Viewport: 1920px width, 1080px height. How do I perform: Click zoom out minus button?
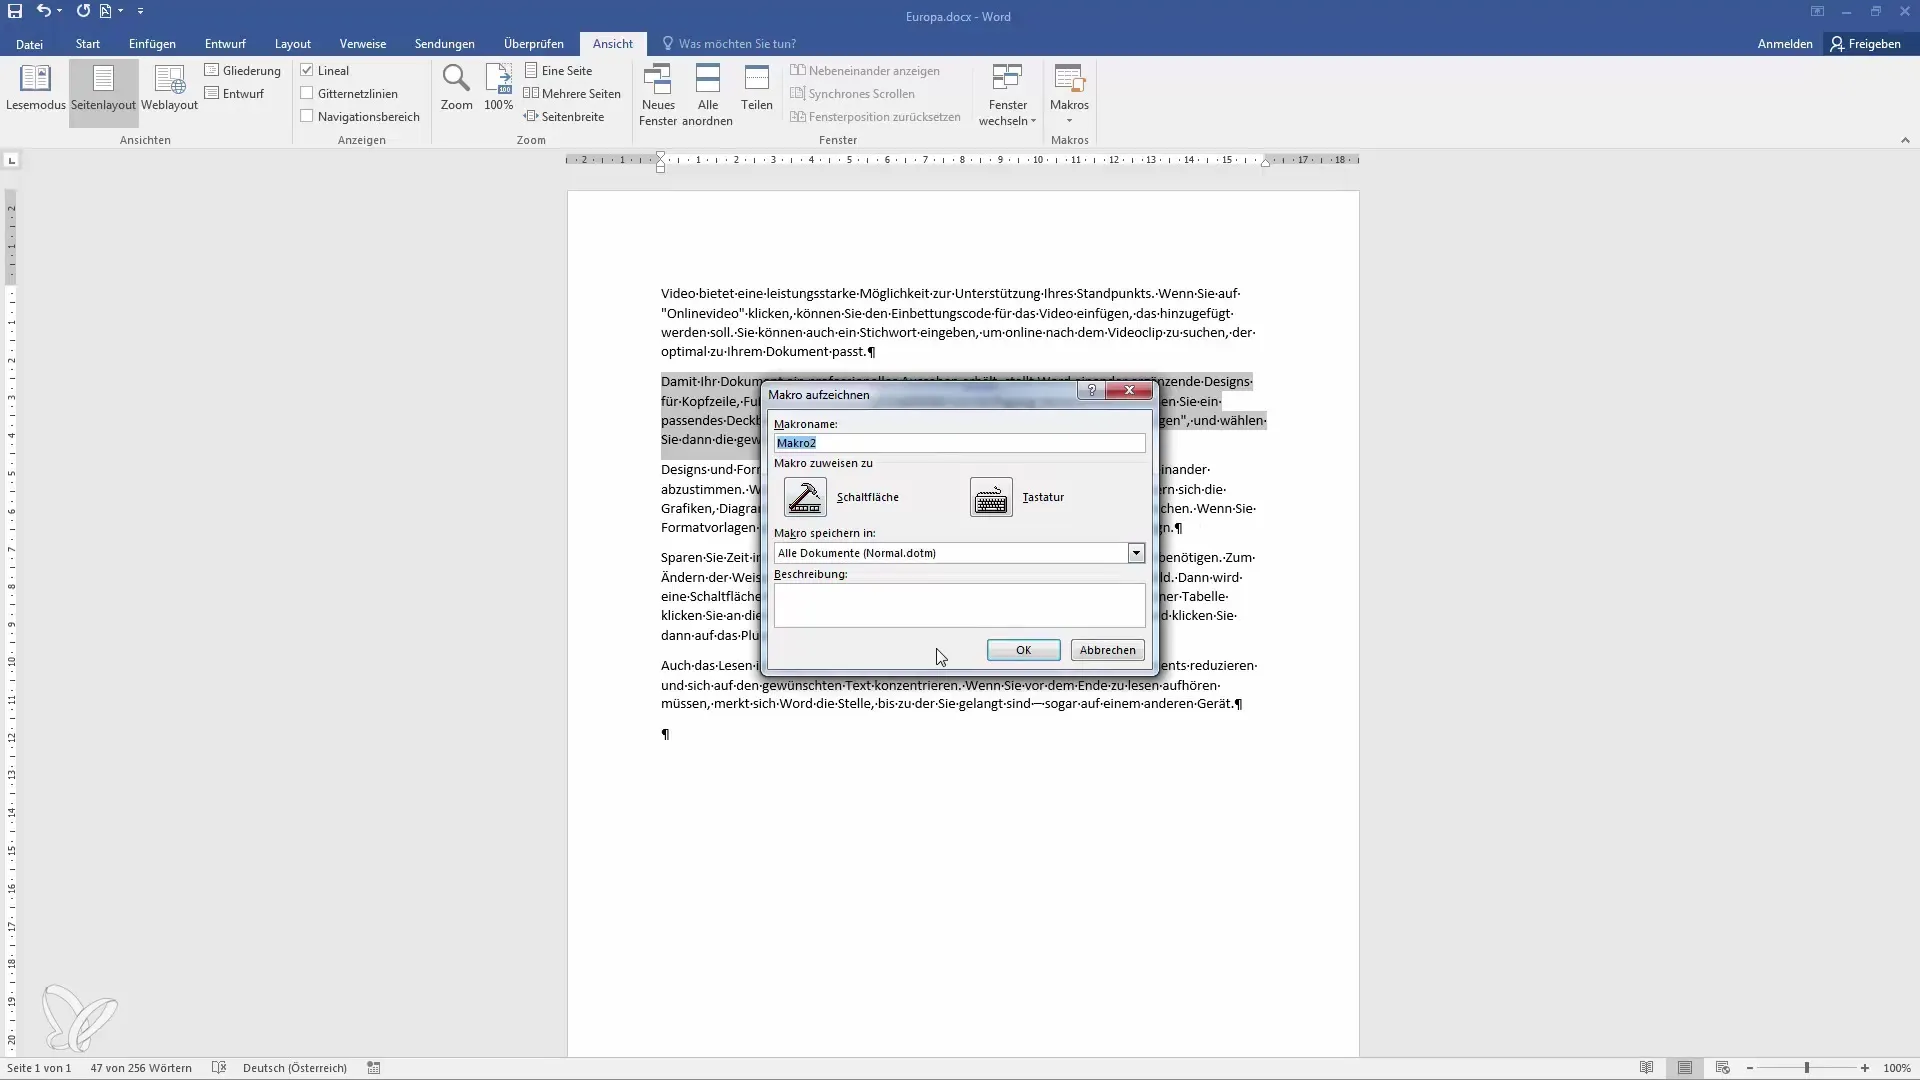click(1750, 1068)
